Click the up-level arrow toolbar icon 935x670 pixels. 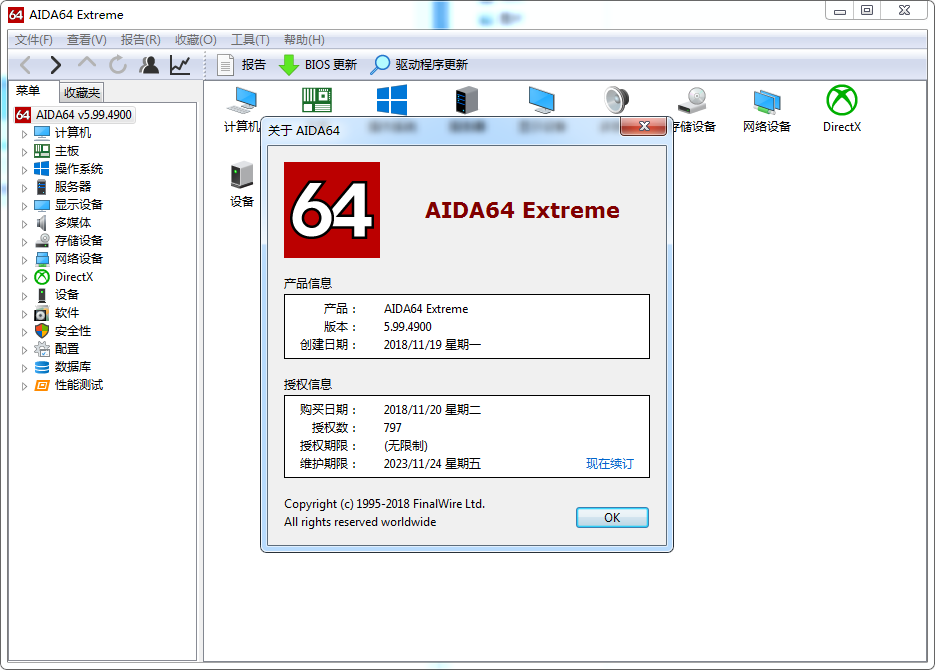[87, 63]
